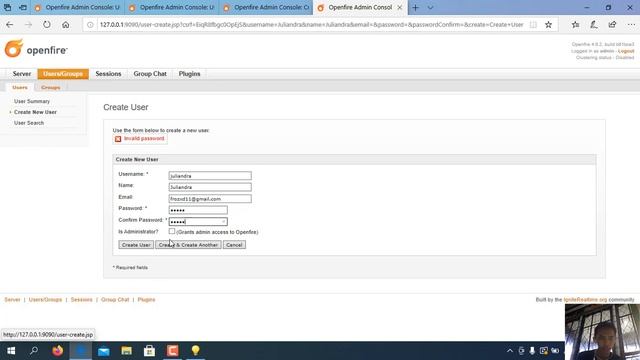Viewport: 640px width, 360px height.
Task: Open Create New User in sidebar
Action: (x=35, y=112)
